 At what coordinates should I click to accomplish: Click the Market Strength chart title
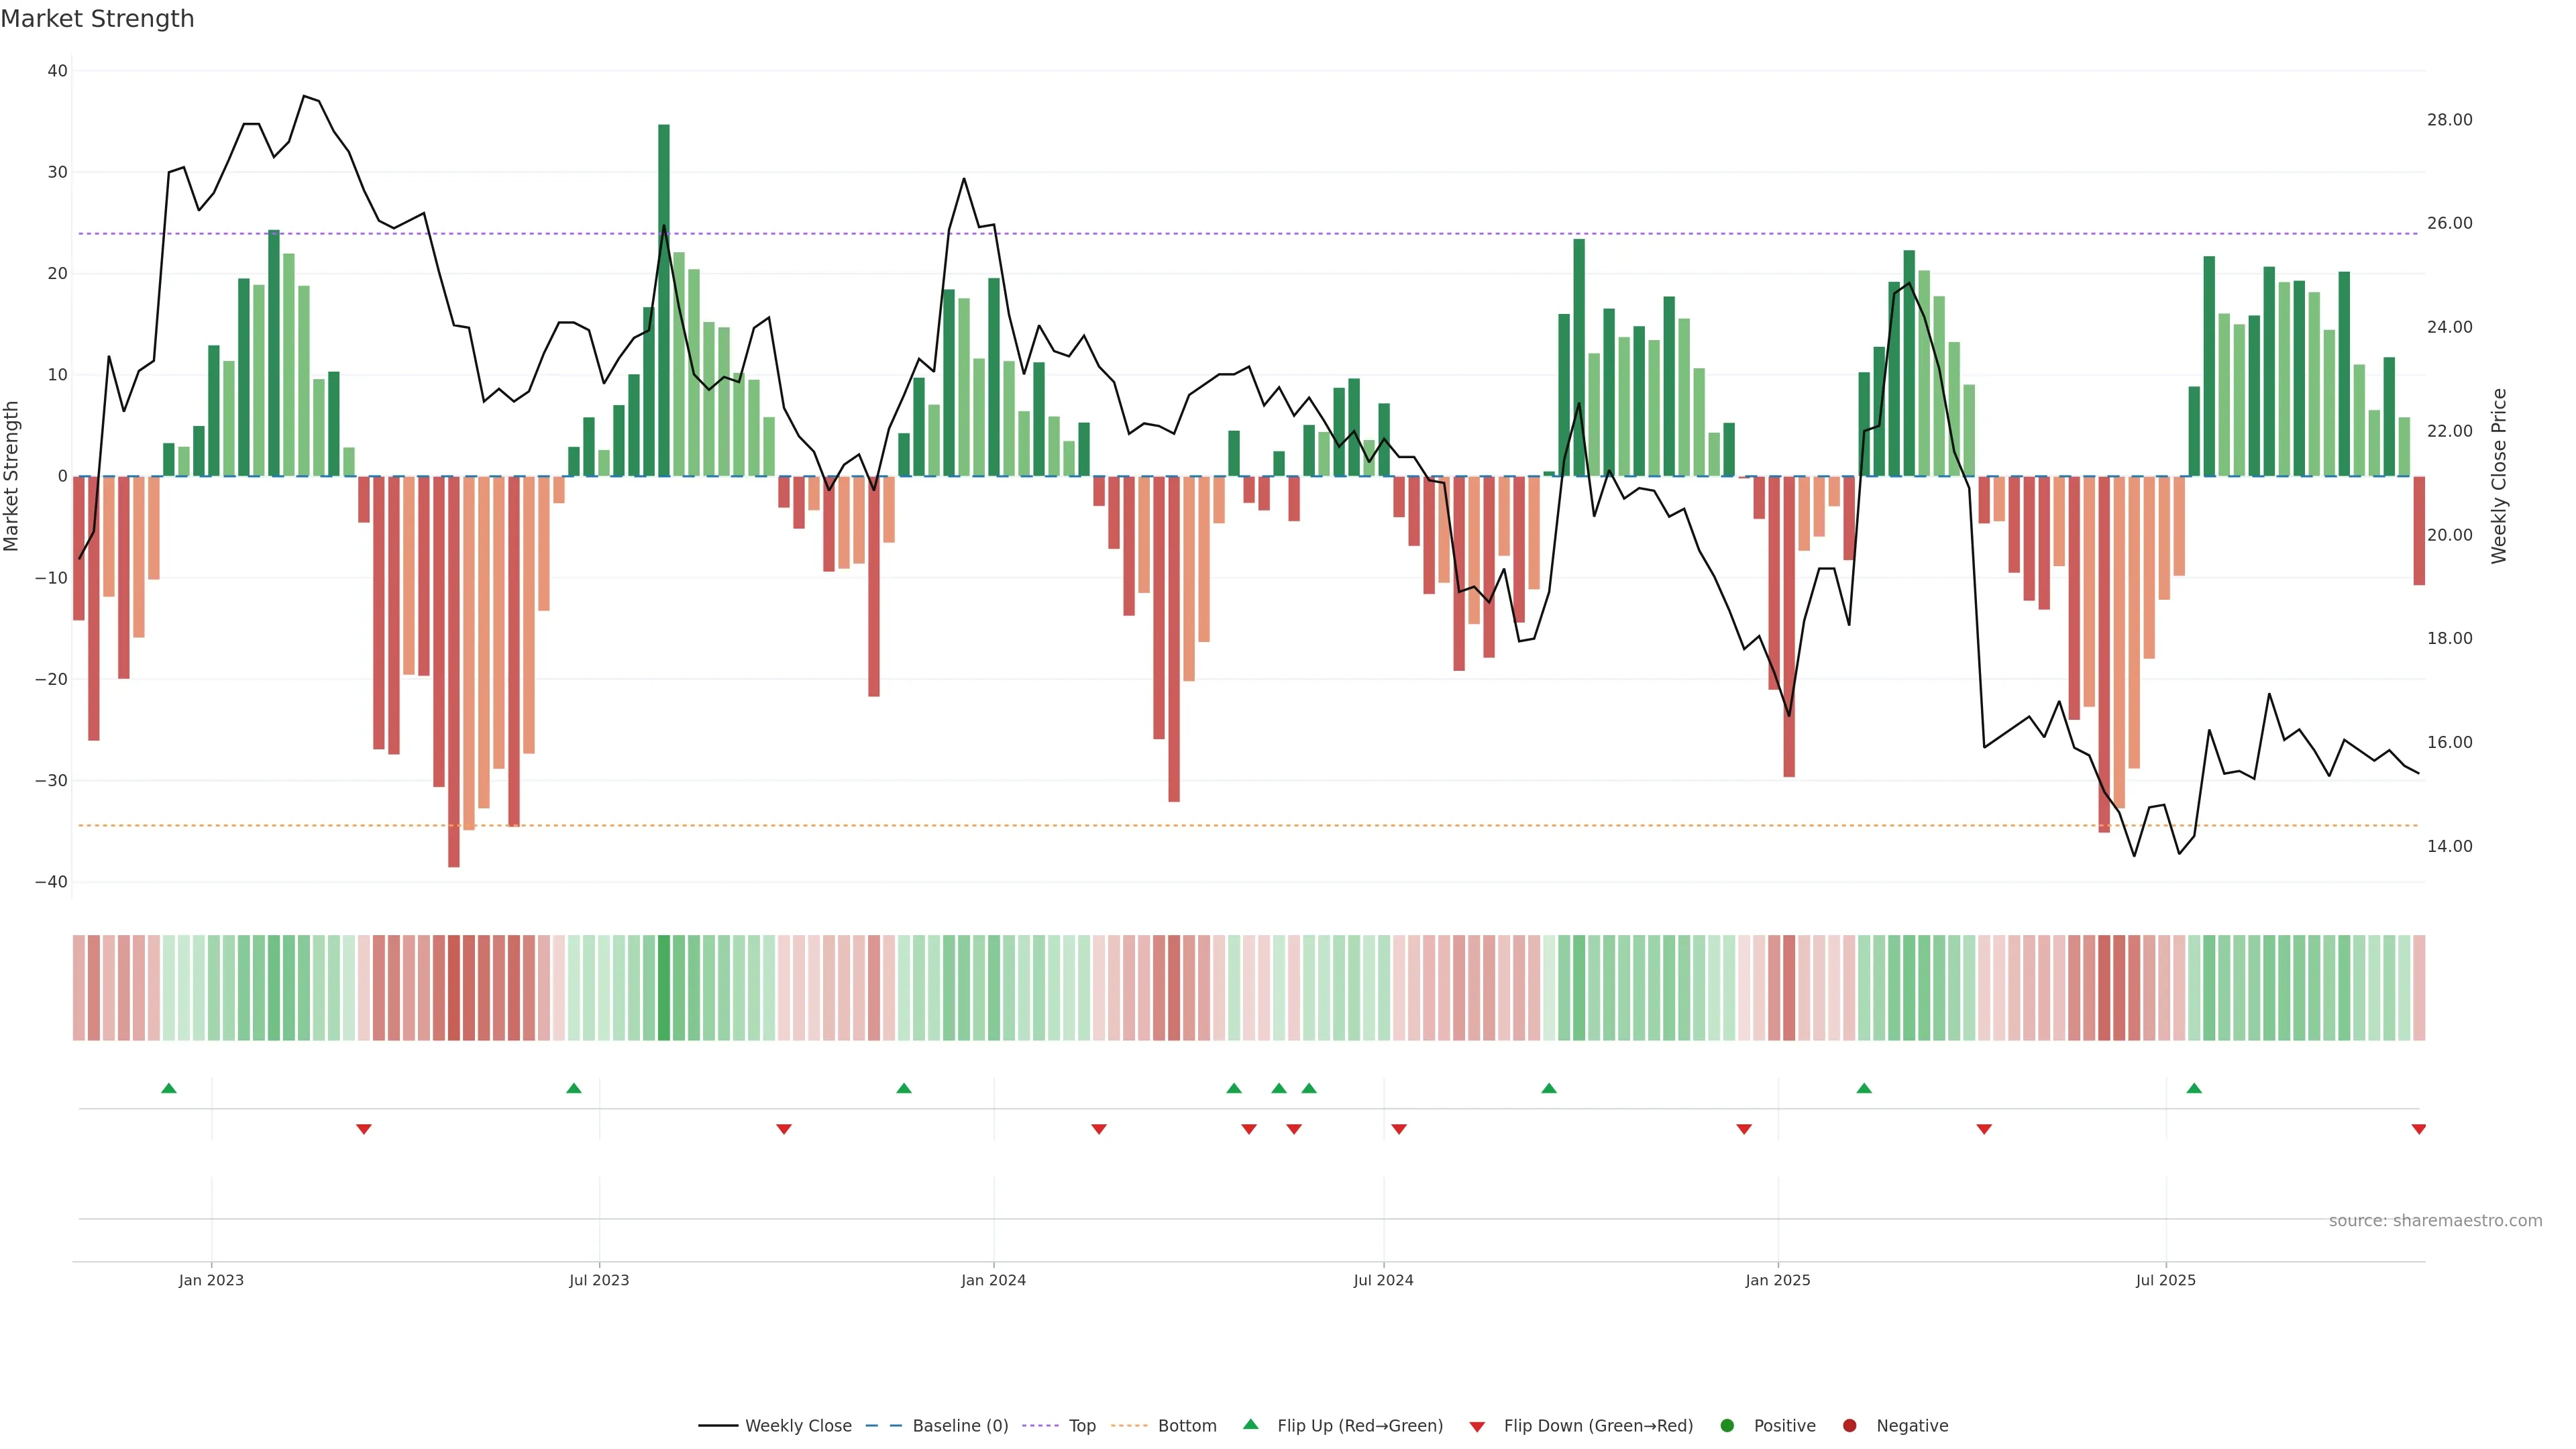[97, 19]
